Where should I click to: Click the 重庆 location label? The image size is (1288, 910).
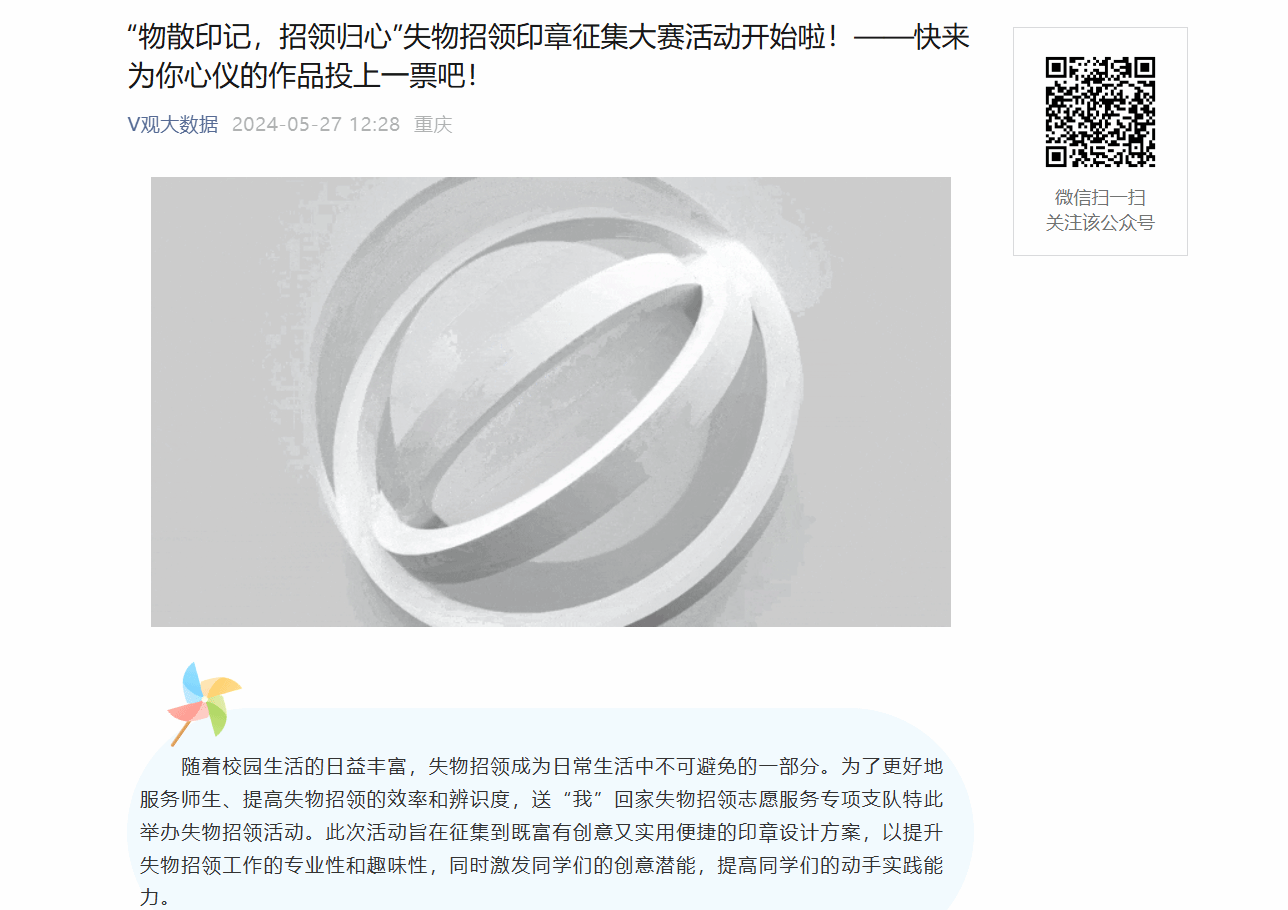[x=433, y=124]
